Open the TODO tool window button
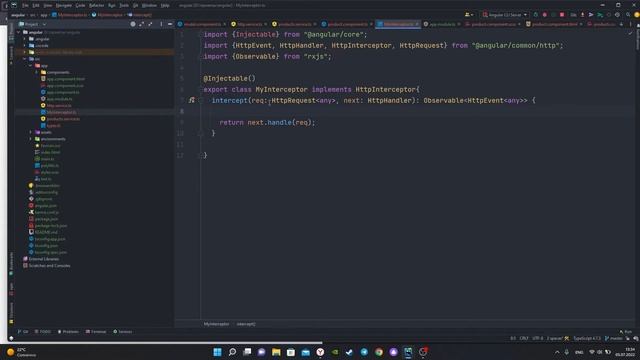The height and width of the screenshot is (360, 640). pyautogui.click(x=43, y=331)
